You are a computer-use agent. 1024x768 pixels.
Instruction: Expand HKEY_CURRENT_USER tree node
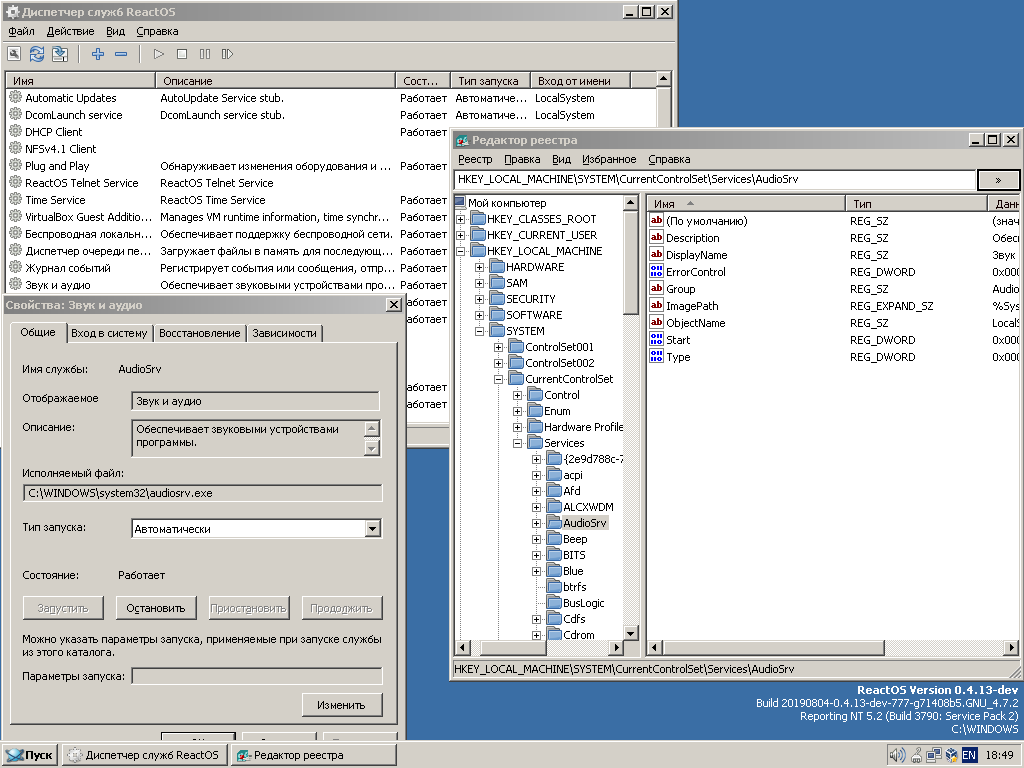tap(460, 235)
